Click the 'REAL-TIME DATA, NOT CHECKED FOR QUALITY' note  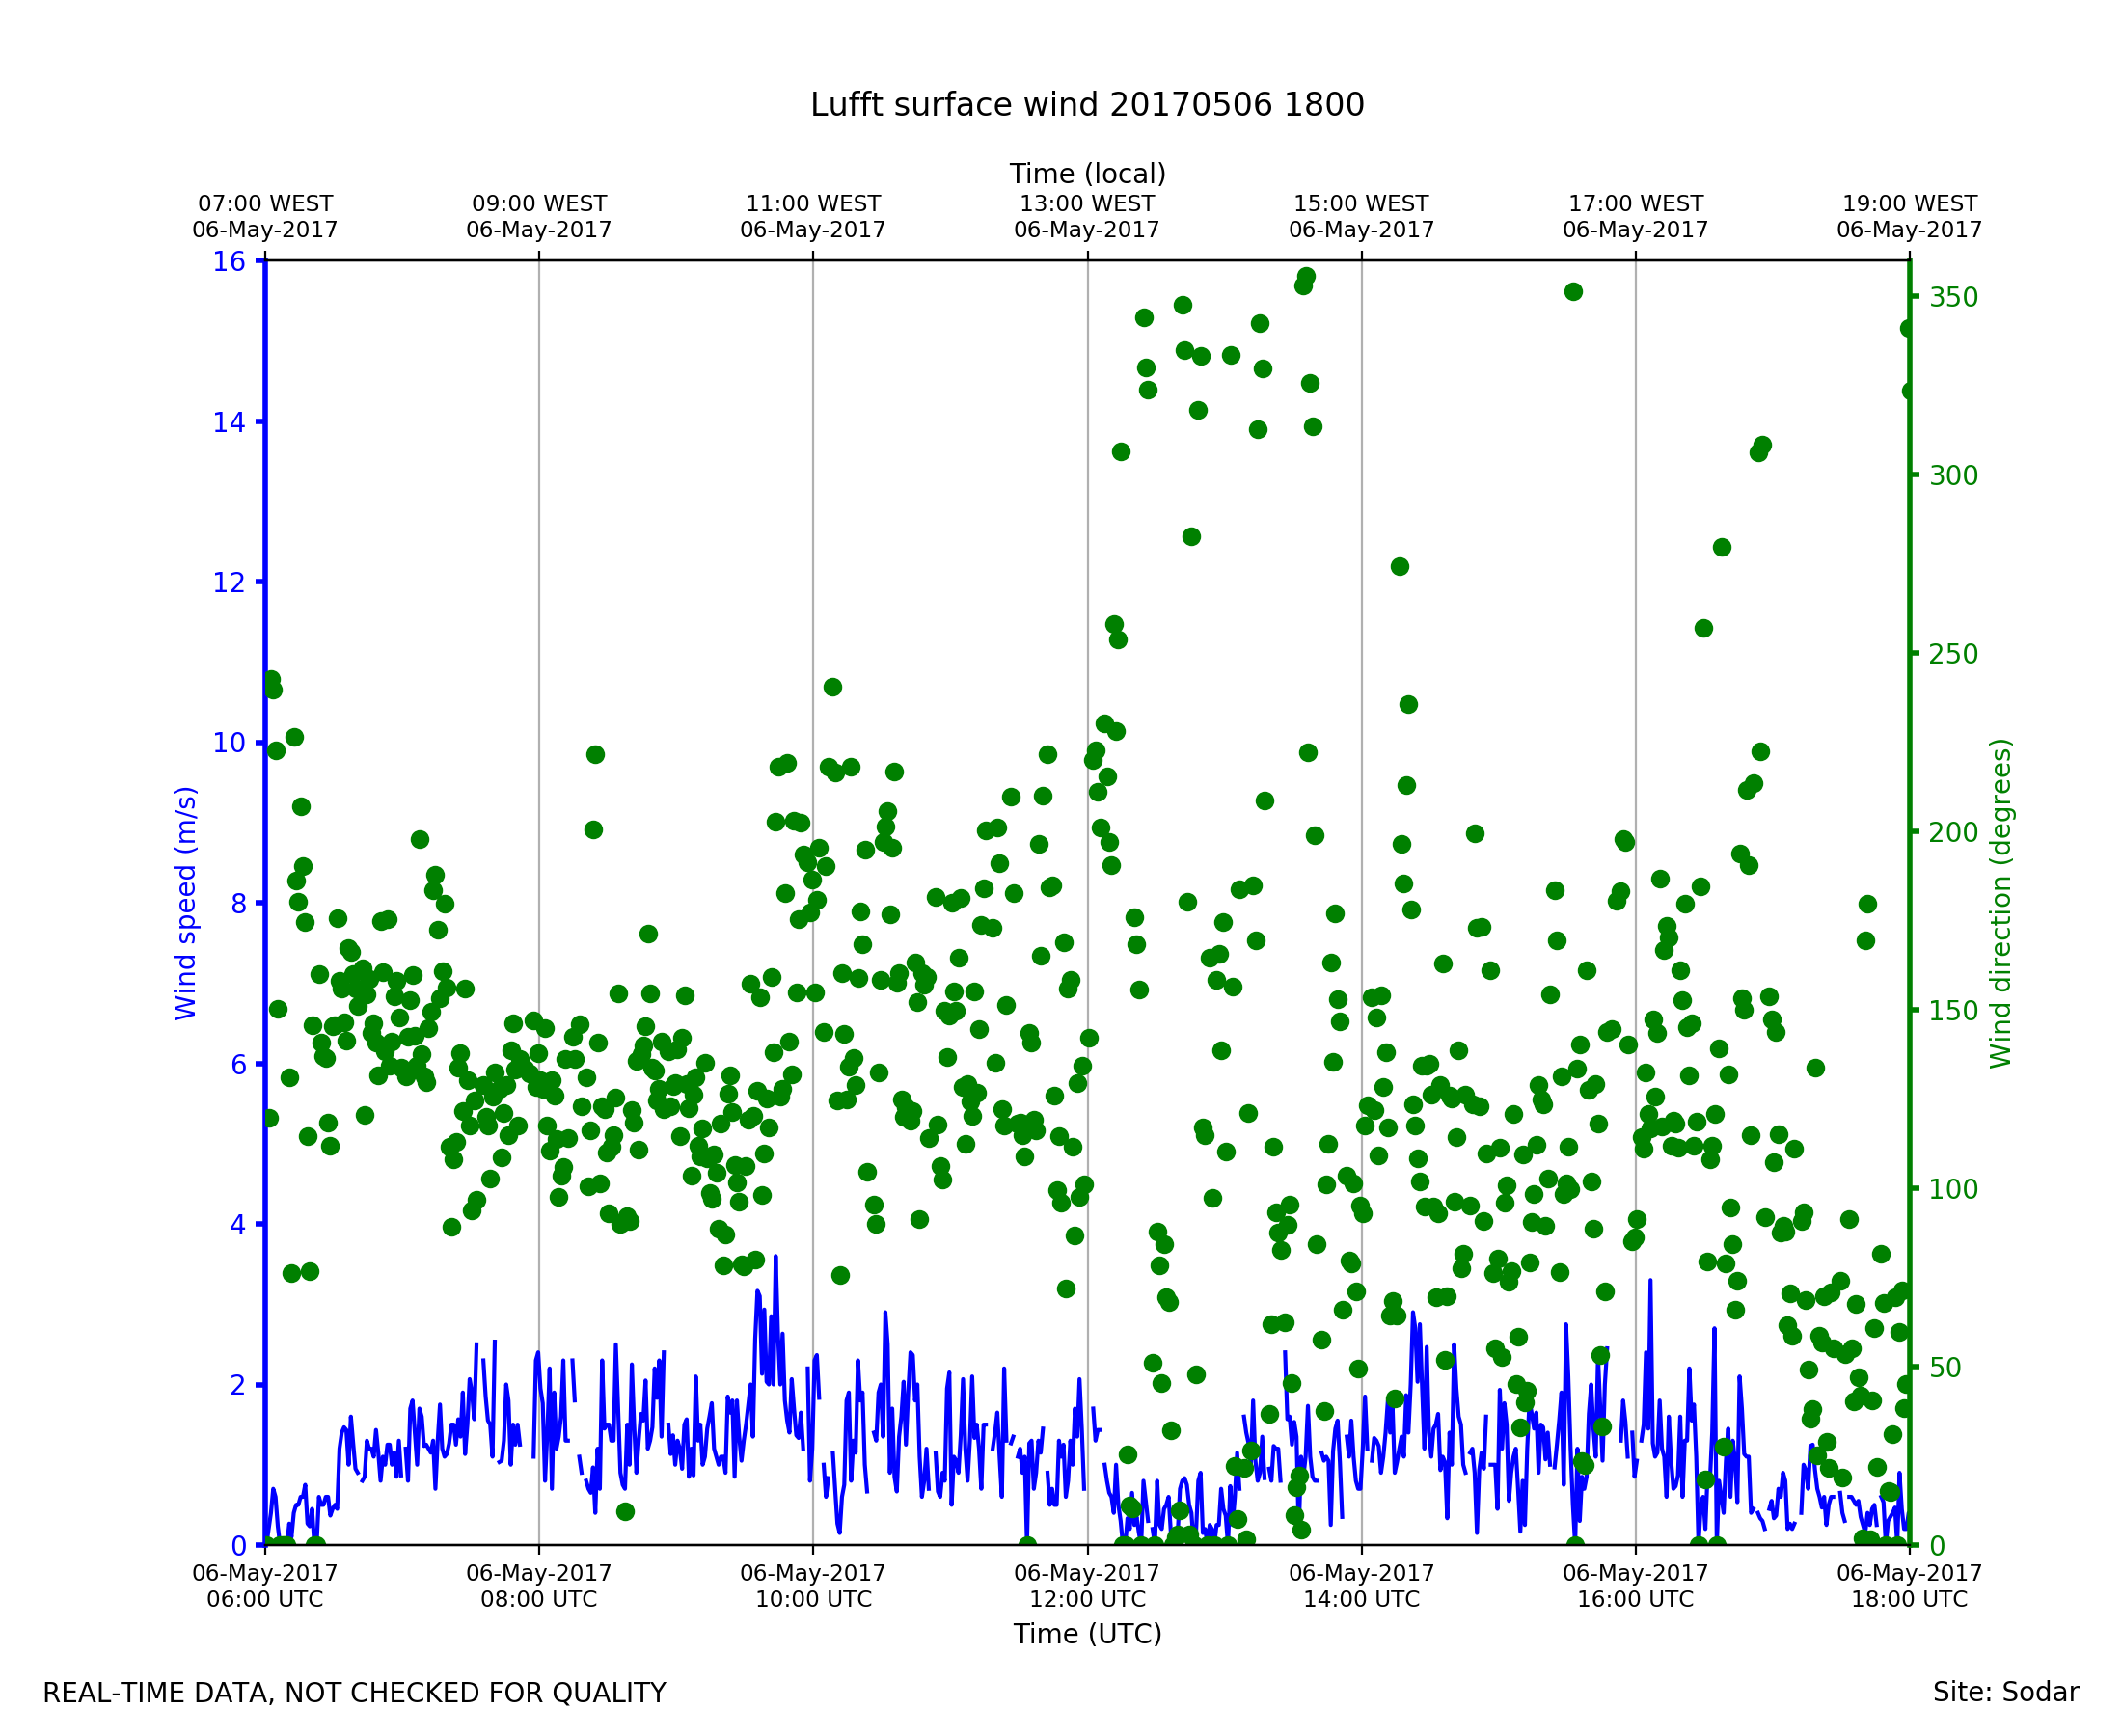pyautogui.click(x=354, y=1694)
